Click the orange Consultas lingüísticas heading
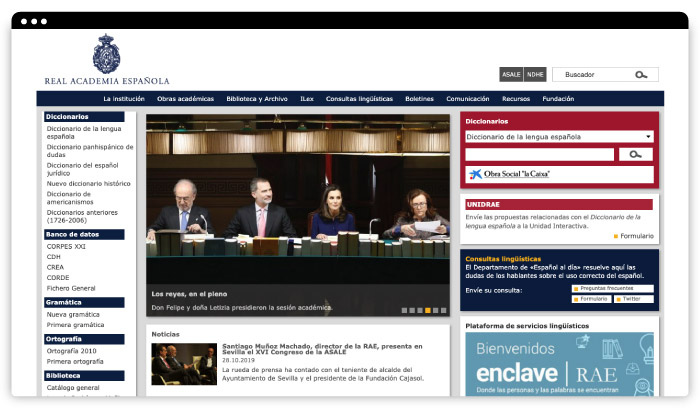The width and height of the screenshot is (700, 408). click(503, 259)
